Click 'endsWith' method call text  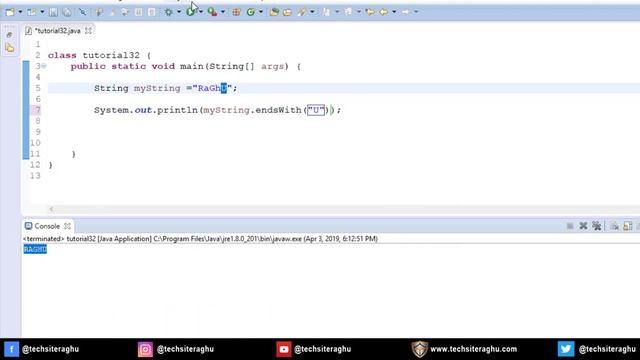278,110
